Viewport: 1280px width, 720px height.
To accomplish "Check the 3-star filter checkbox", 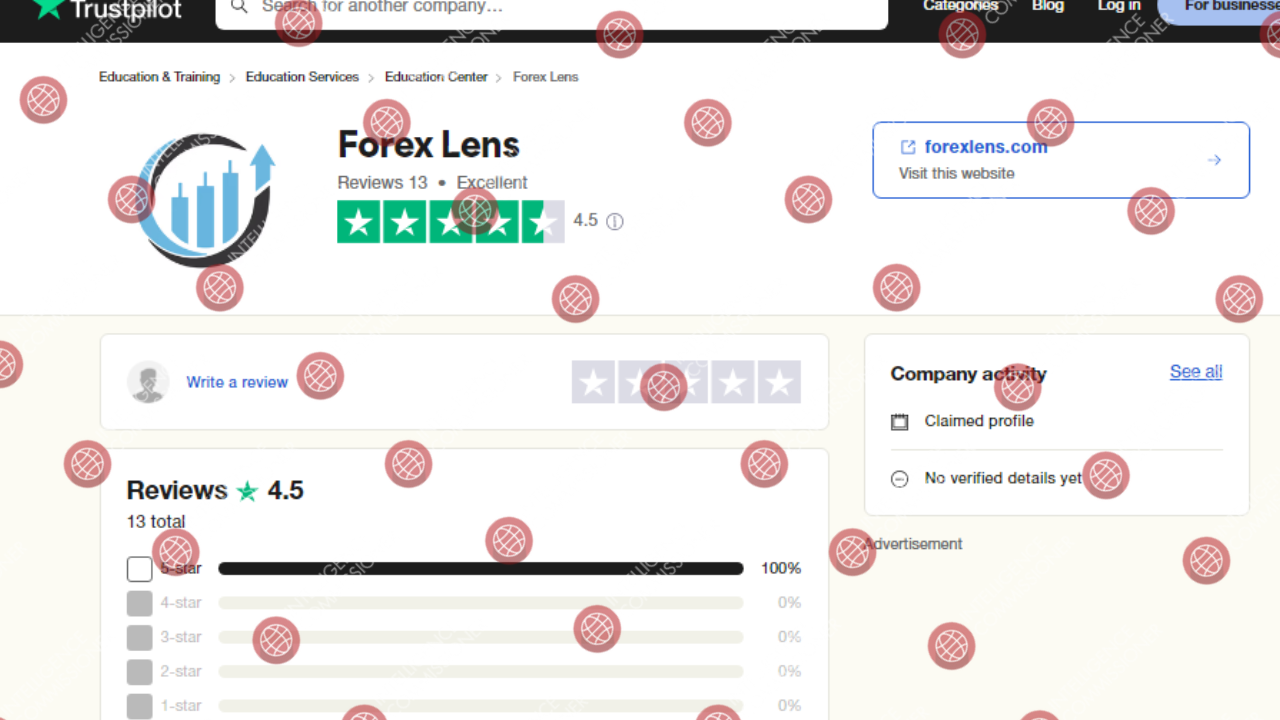I will click(x=140, y=637).
